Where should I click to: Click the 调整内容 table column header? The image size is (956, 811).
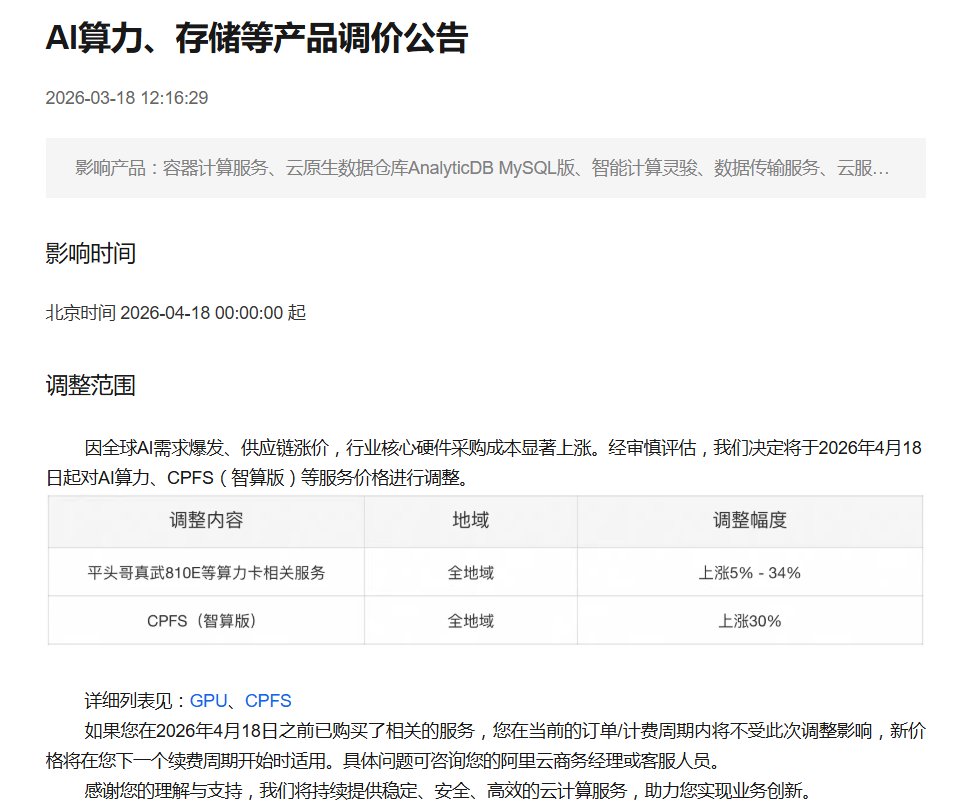(x=206, y=520)
